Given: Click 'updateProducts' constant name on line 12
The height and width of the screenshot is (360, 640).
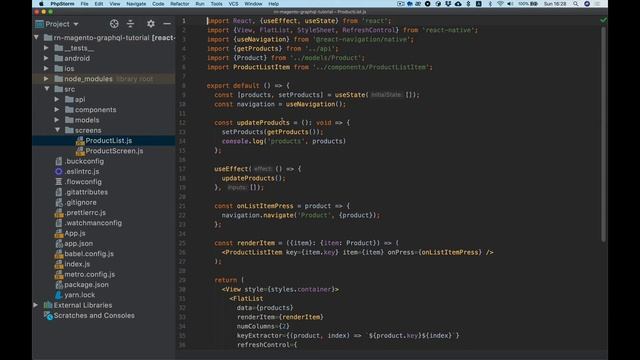Looking at the screenshot, I should pyautogui.click(x=263, y=122).
